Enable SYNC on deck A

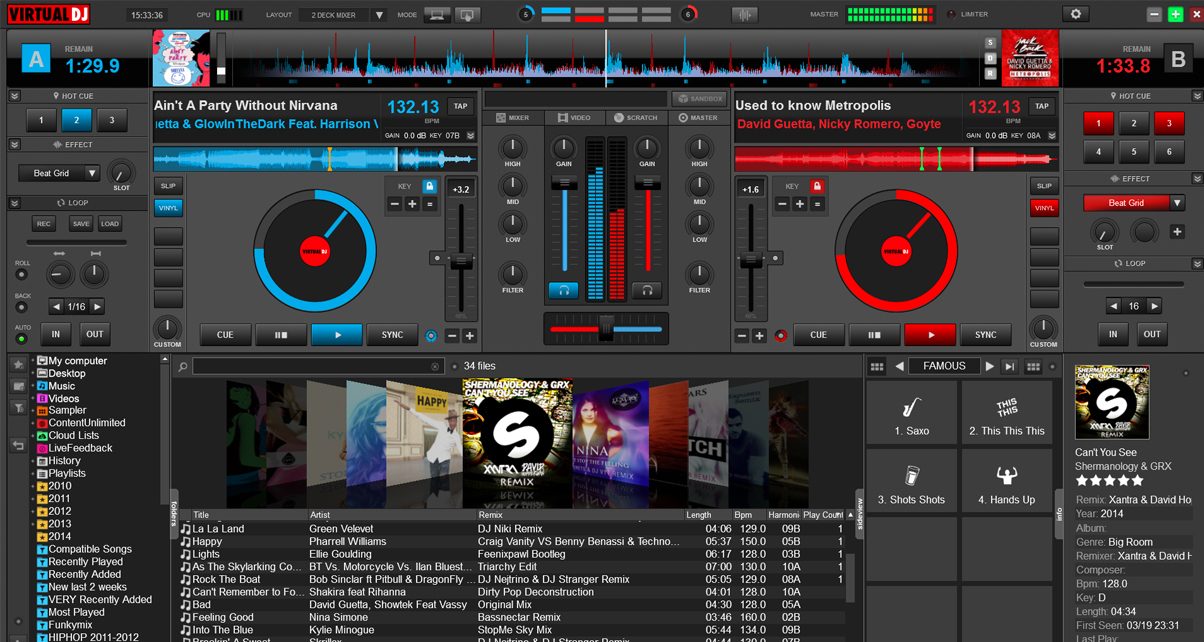pyautogui.click(x=392, y=335)
